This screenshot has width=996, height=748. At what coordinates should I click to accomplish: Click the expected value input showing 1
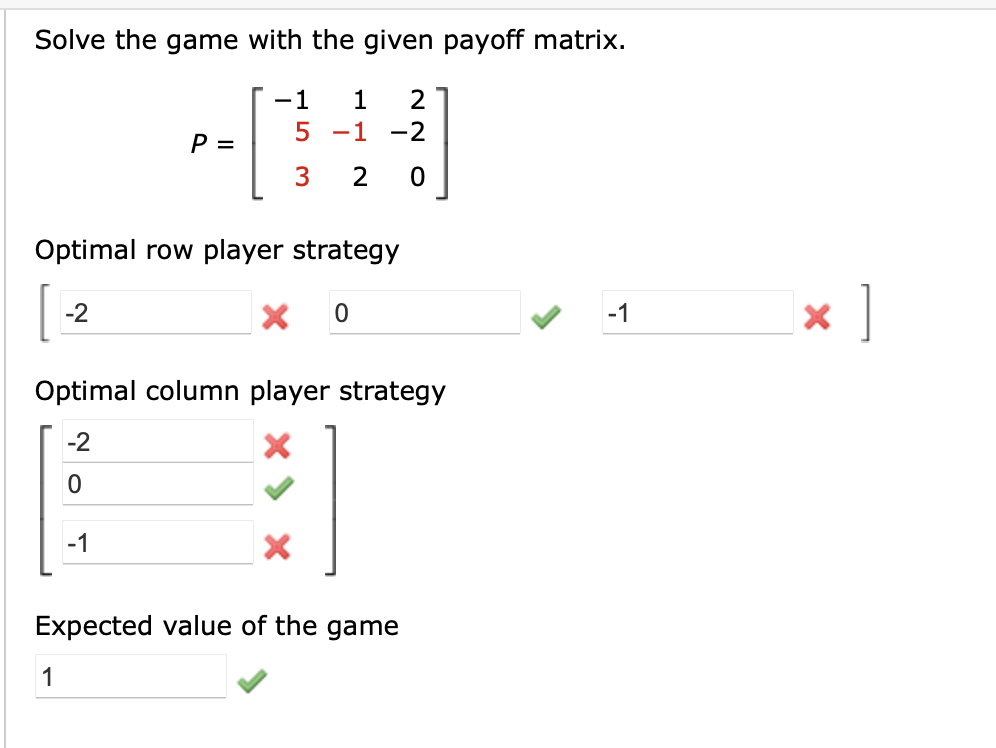click(130, 676)
